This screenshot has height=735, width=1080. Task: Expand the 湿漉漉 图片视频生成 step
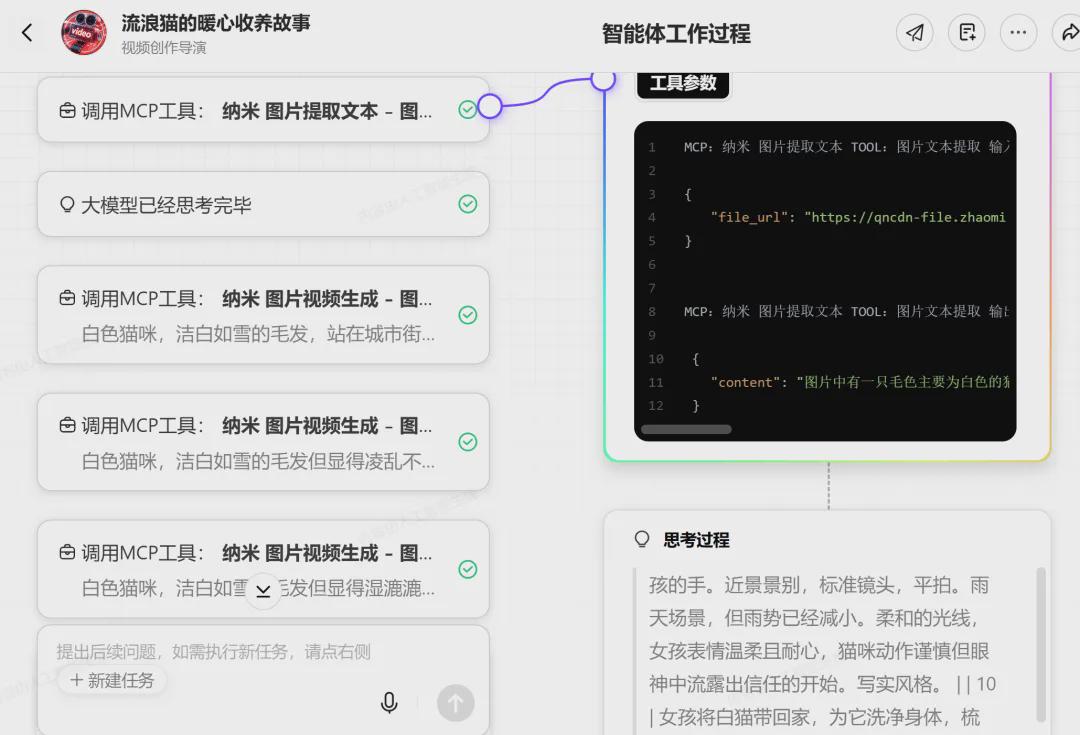[263, 569]
